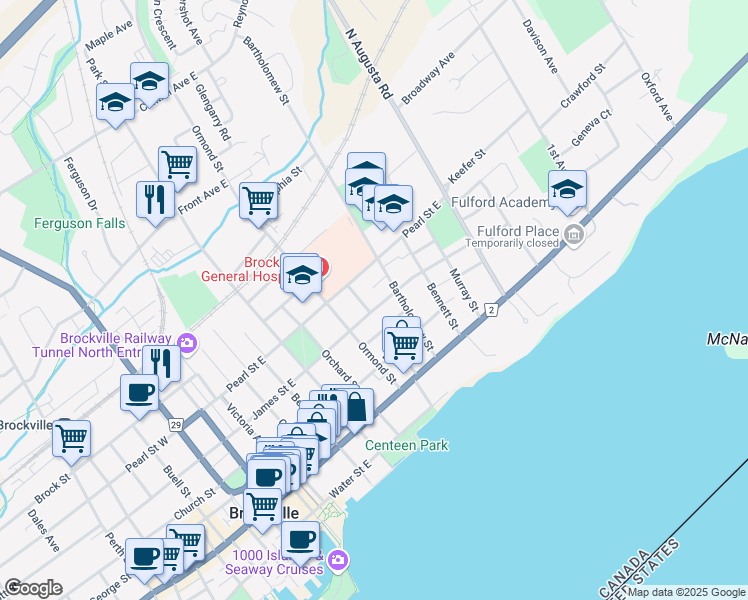Click the Crawford St street label
This screenshot has width=748, height=600.
[583, 86]
